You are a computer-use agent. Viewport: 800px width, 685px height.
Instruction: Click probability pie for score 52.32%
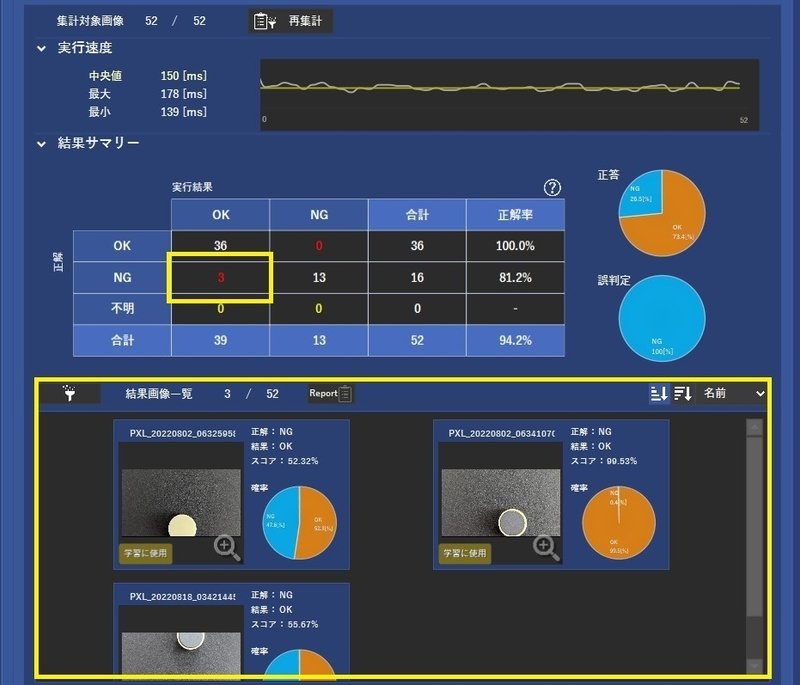coord(299,523)
